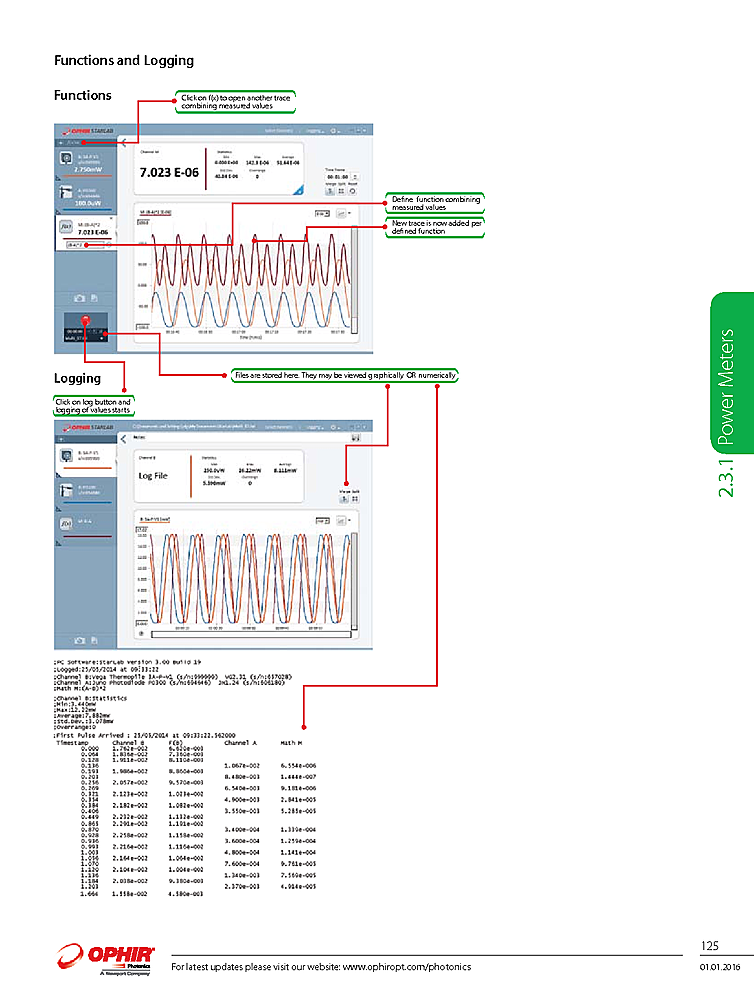The image size is (754, 1006).
Task: Open Select Device(s) menu in top bar
Action: pos(279,130)
